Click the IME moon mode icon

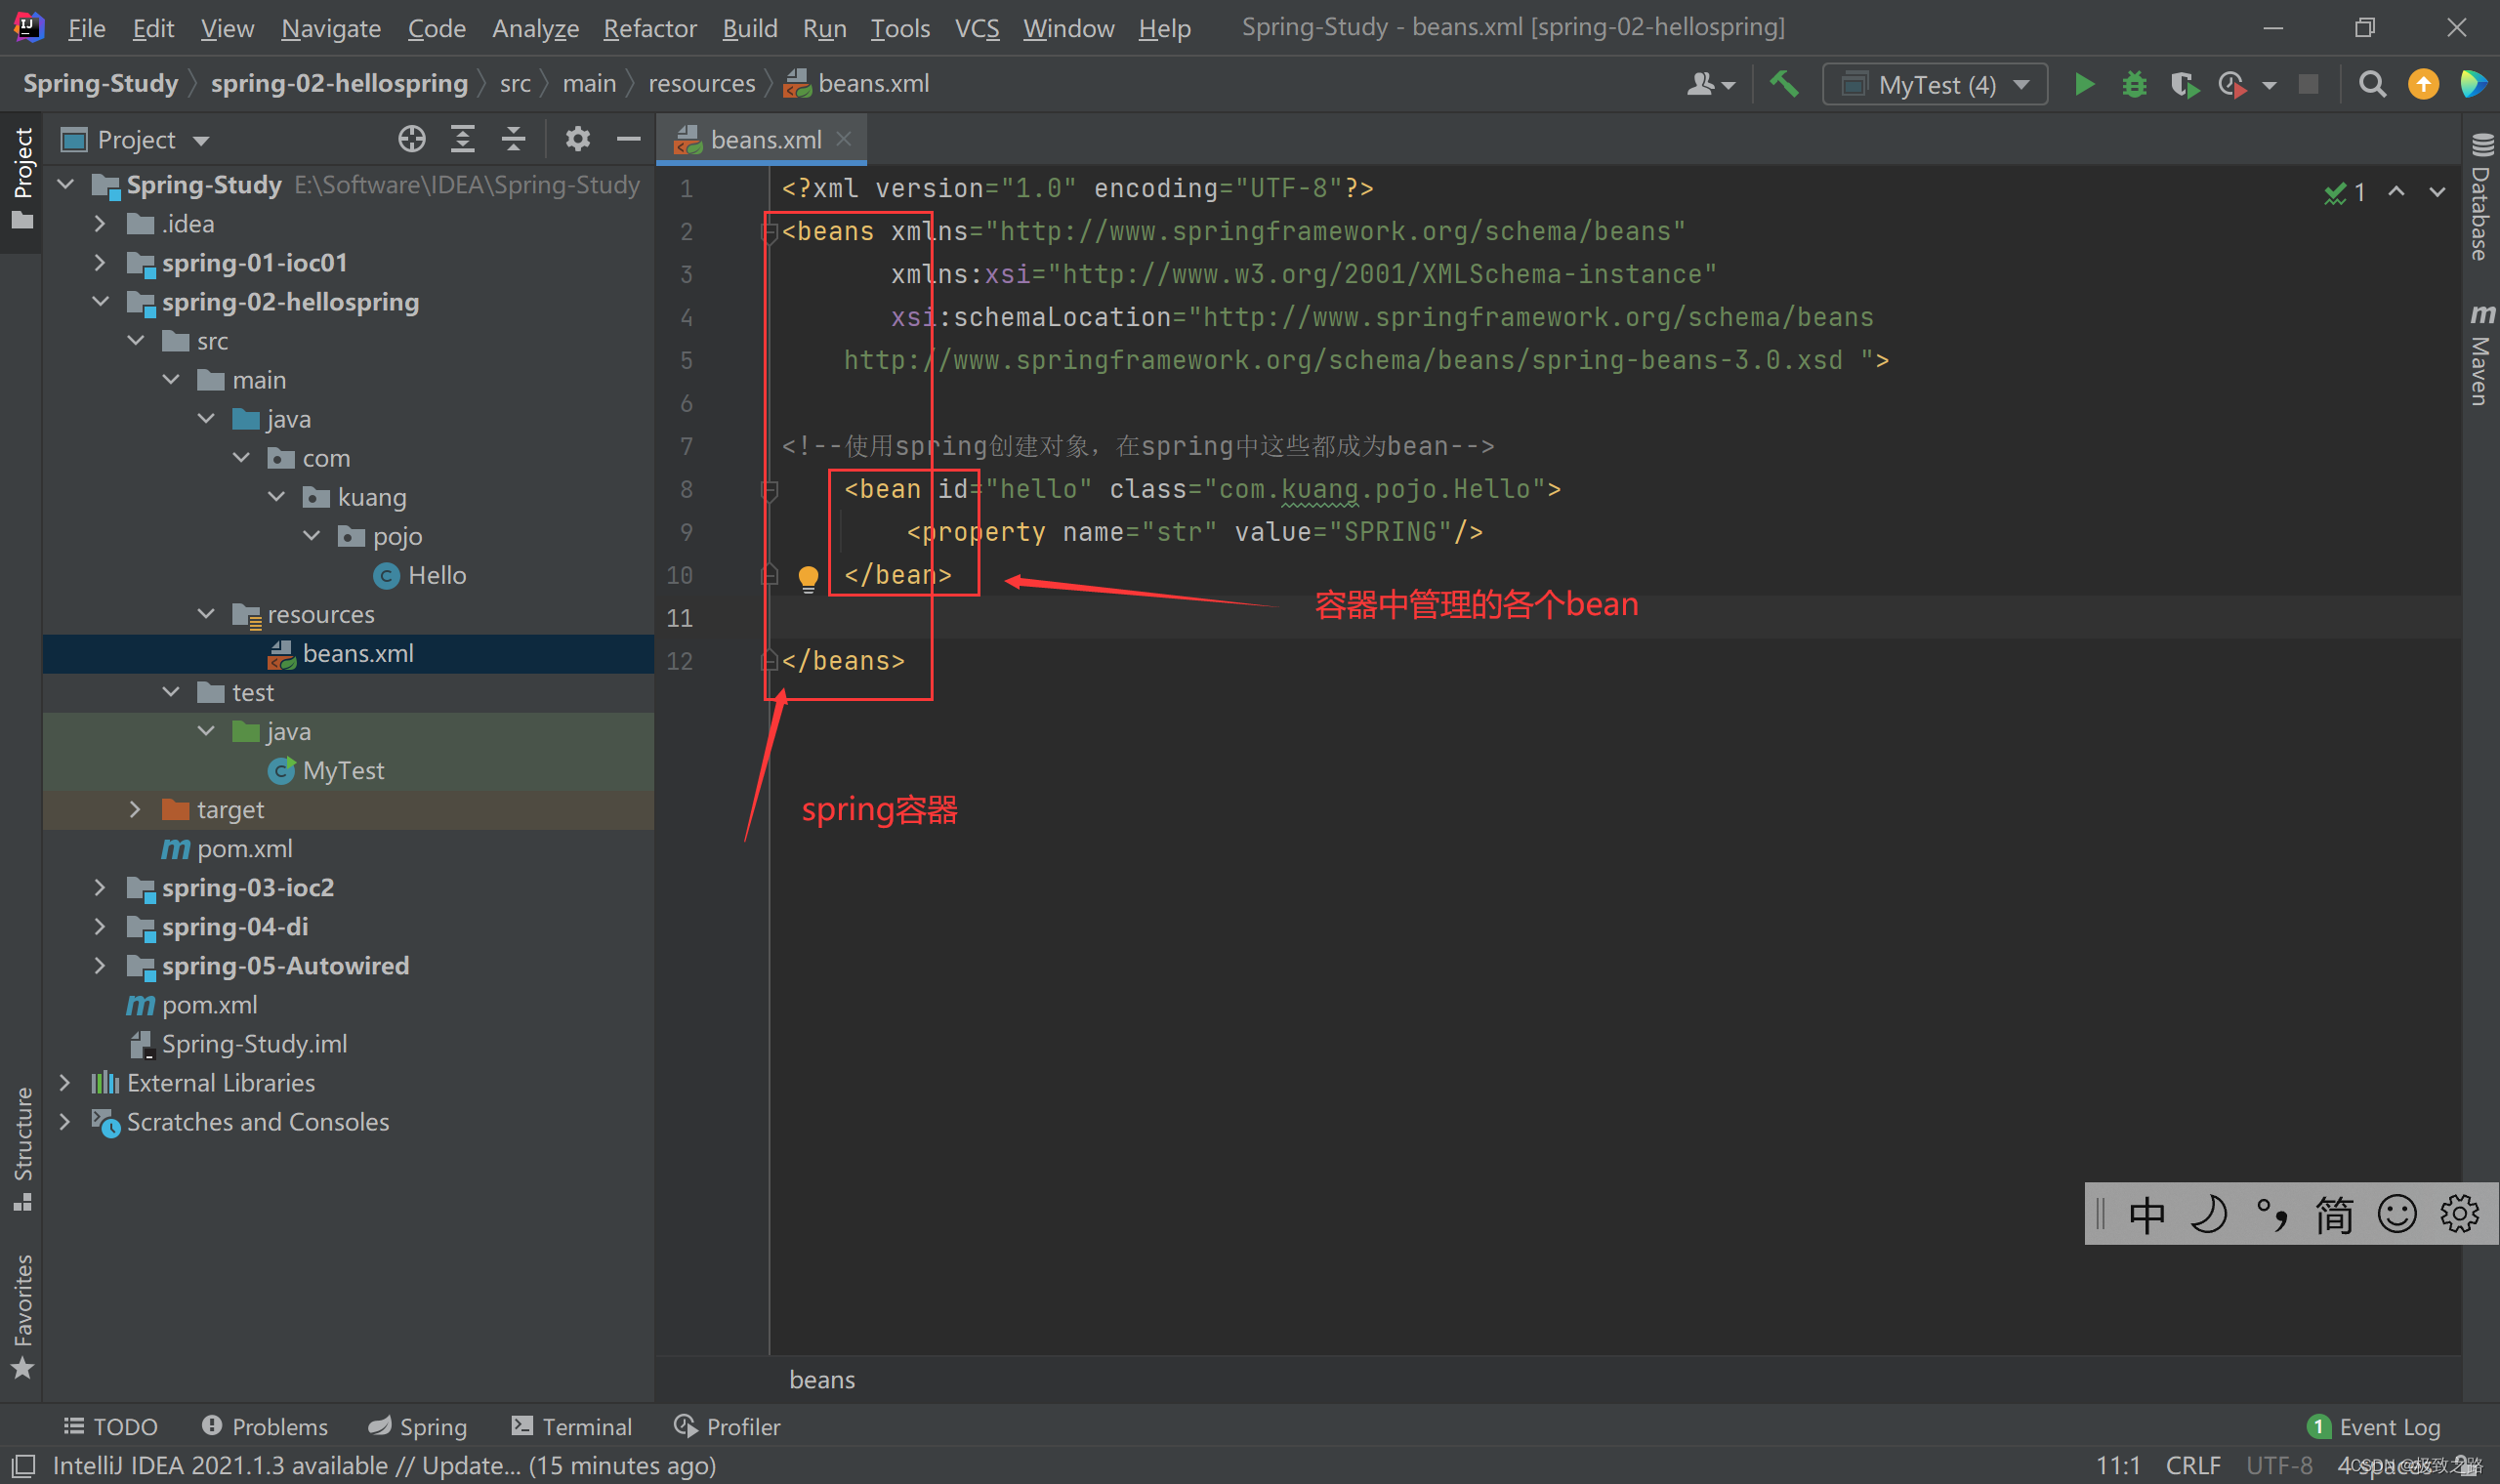2208,1214
